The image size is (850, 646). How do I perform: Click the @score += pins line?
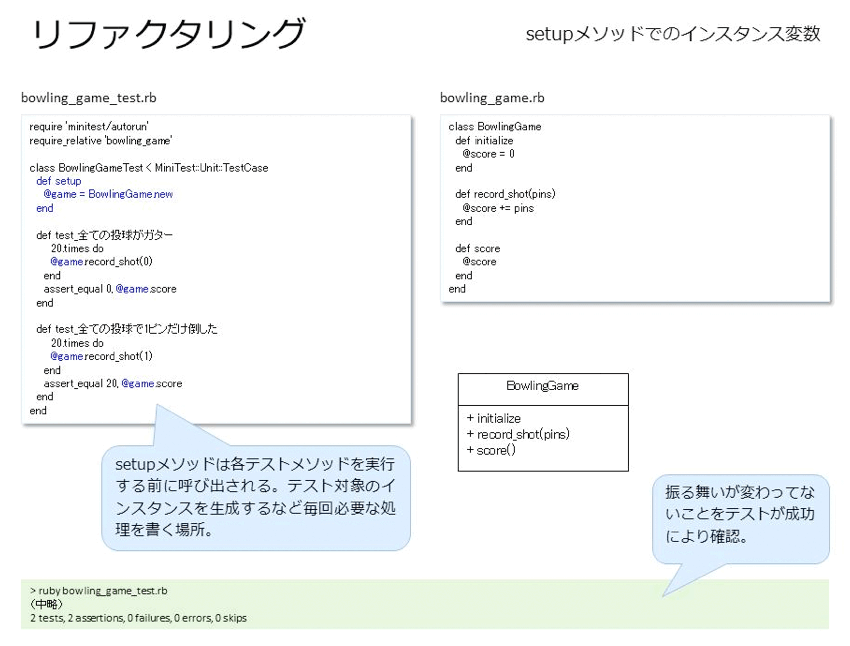498,208
